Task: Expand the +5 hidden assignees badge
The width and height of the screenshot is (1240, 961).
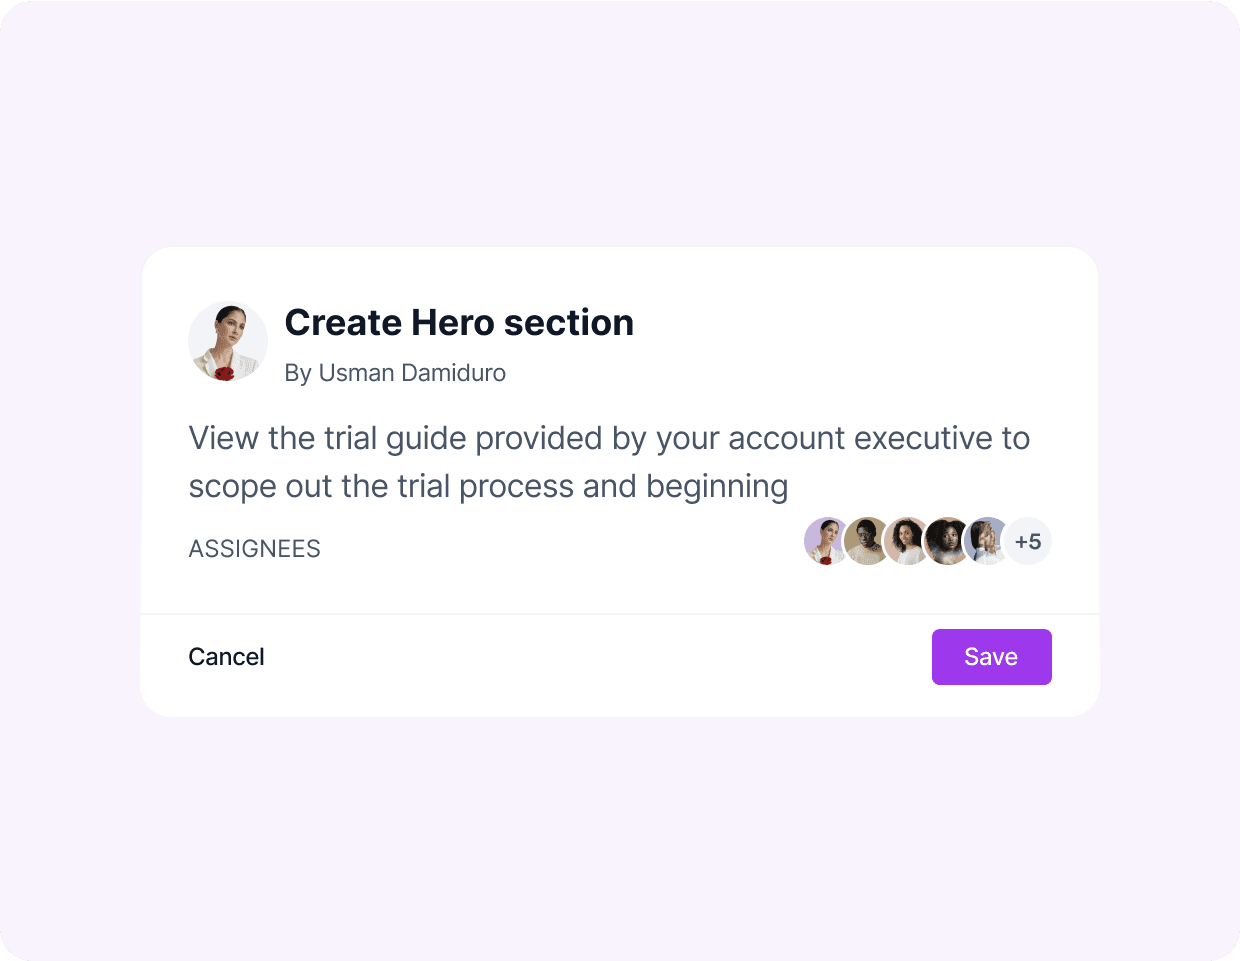Action: click(1028, 541)
